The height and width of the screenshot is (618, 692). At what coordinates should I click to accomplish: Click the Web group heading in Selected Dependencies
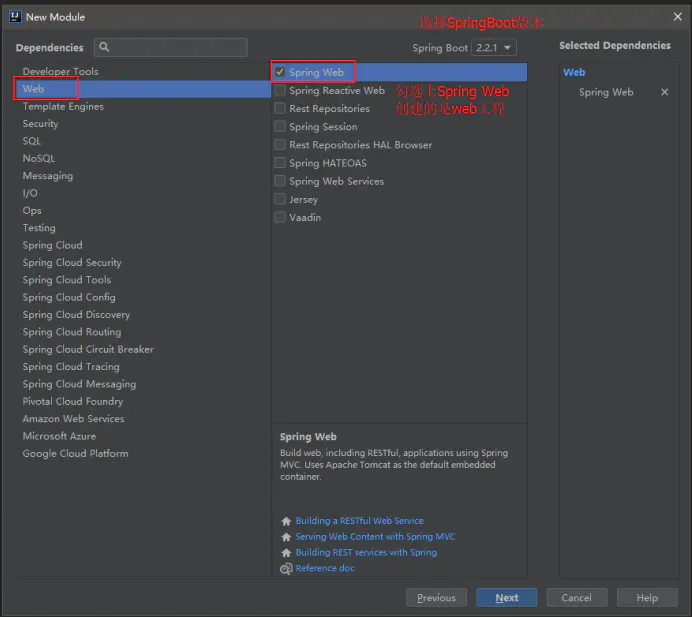pyautogui.click(x=574, y=72)
